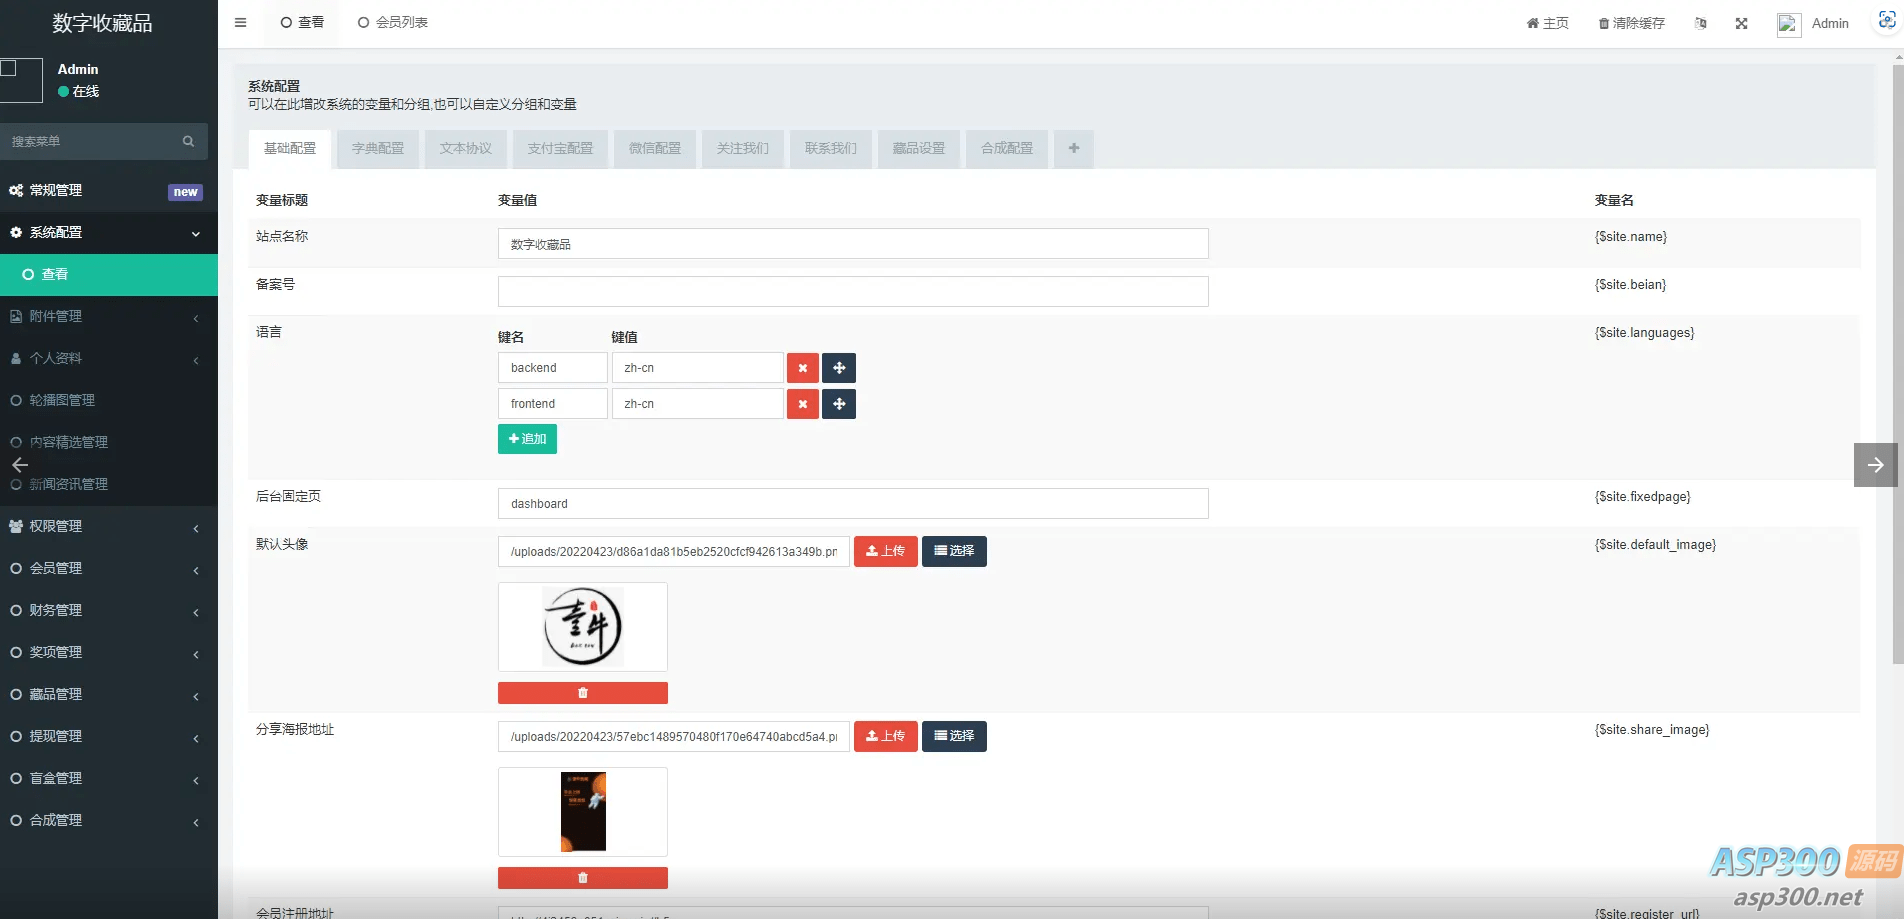Expand 附件管理 sidebar menu
The image size is (1904, 919).
pos(109,316)
